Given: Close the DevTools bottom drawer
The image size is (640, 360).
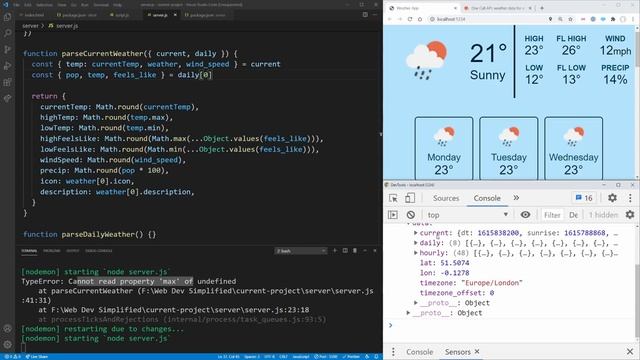Looking at the screenshot, I should (630, 351).
